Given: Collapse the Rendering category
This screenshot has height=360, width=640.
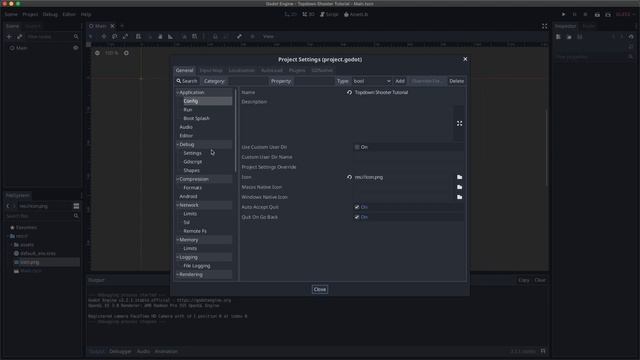Looking at the screenshot, I should pyautogui.click(x=178, y=275).
